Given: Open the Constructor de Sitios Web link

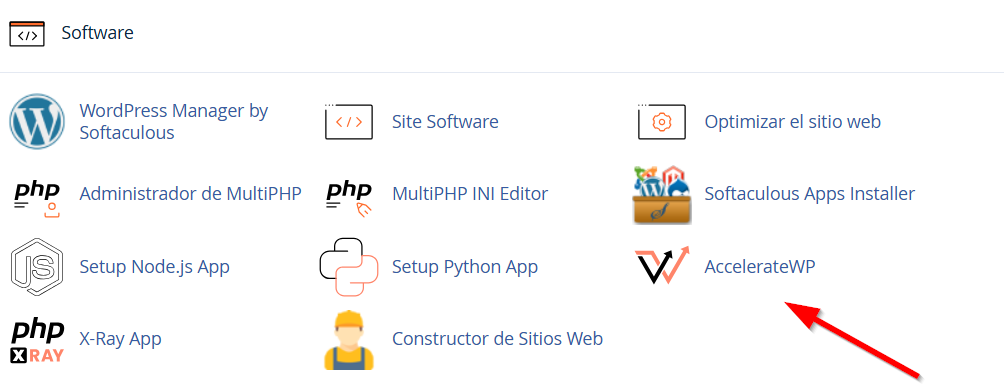Looking at the screenshot, I should (x=498, y=338).
